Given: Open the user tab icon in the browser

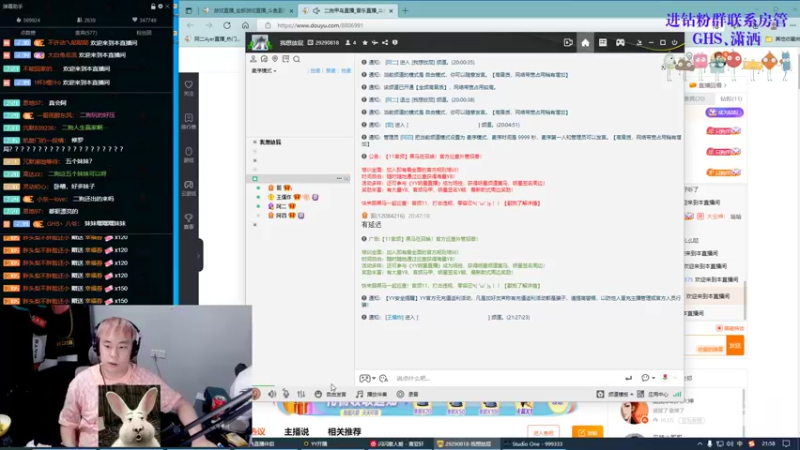Looking at the screenshot, I should (189, 11).
